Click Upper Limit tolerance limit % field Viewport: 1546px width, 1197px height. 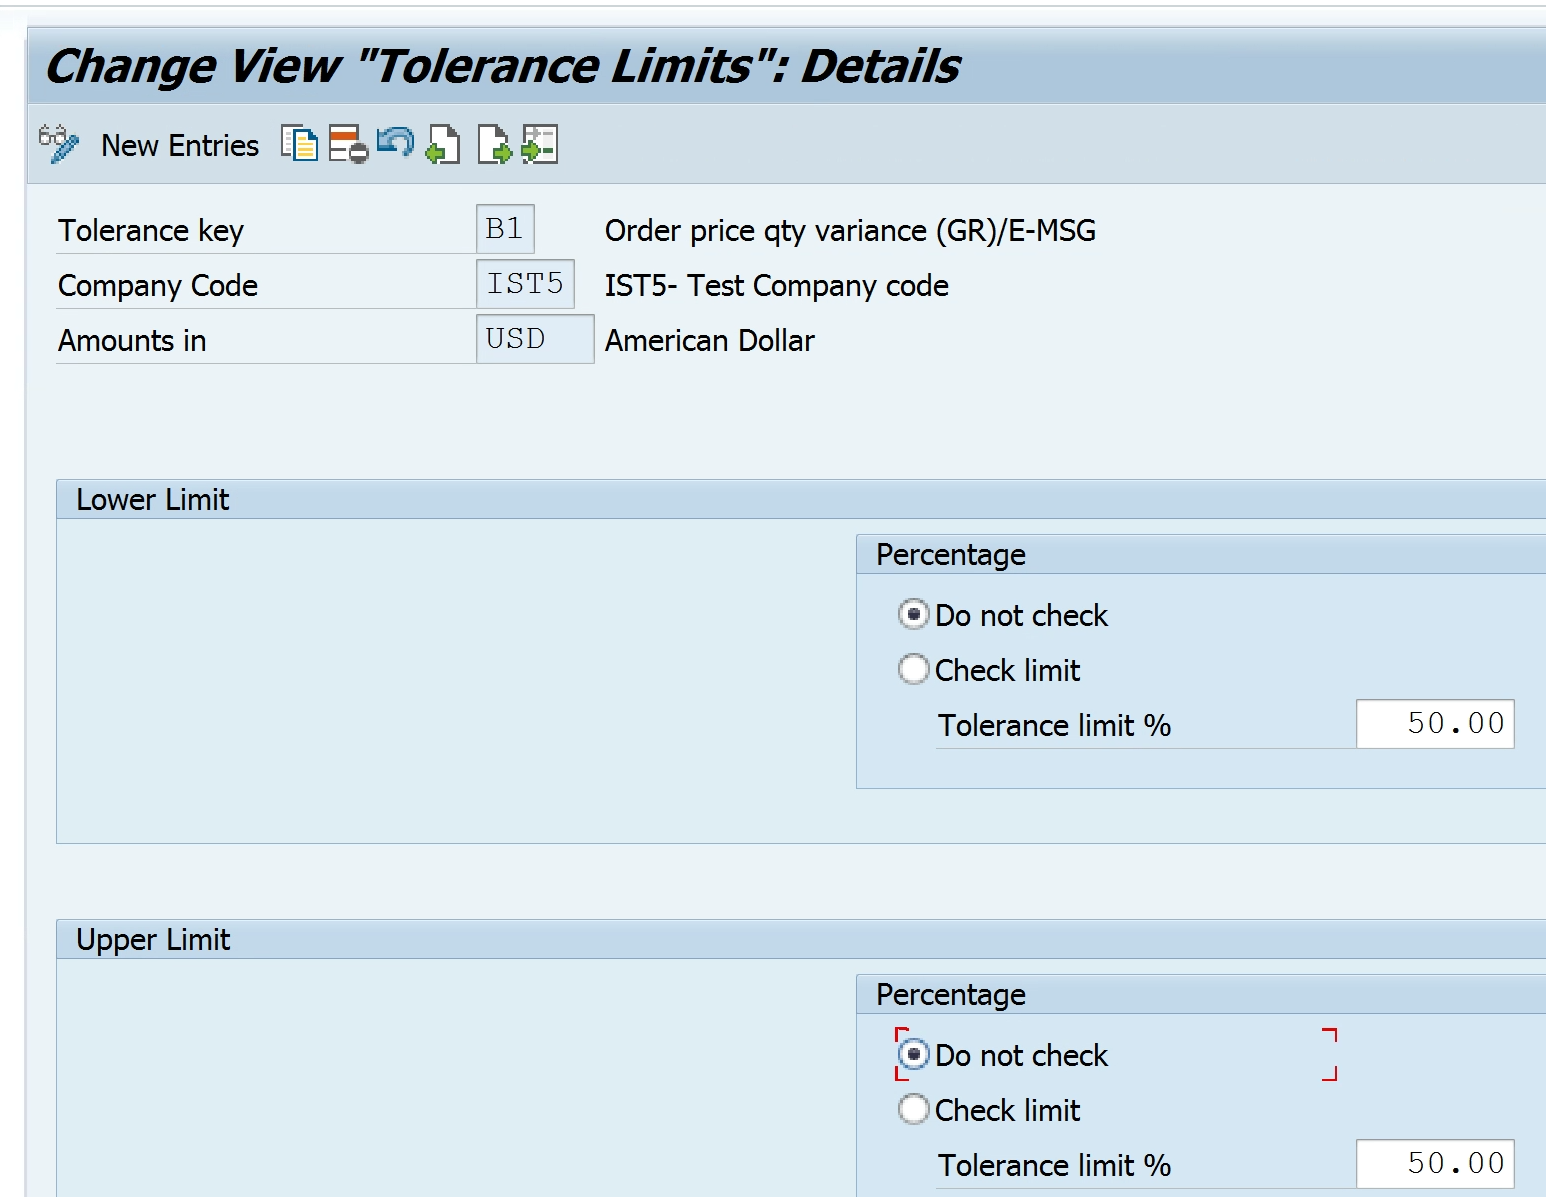click(1435, 1164)
